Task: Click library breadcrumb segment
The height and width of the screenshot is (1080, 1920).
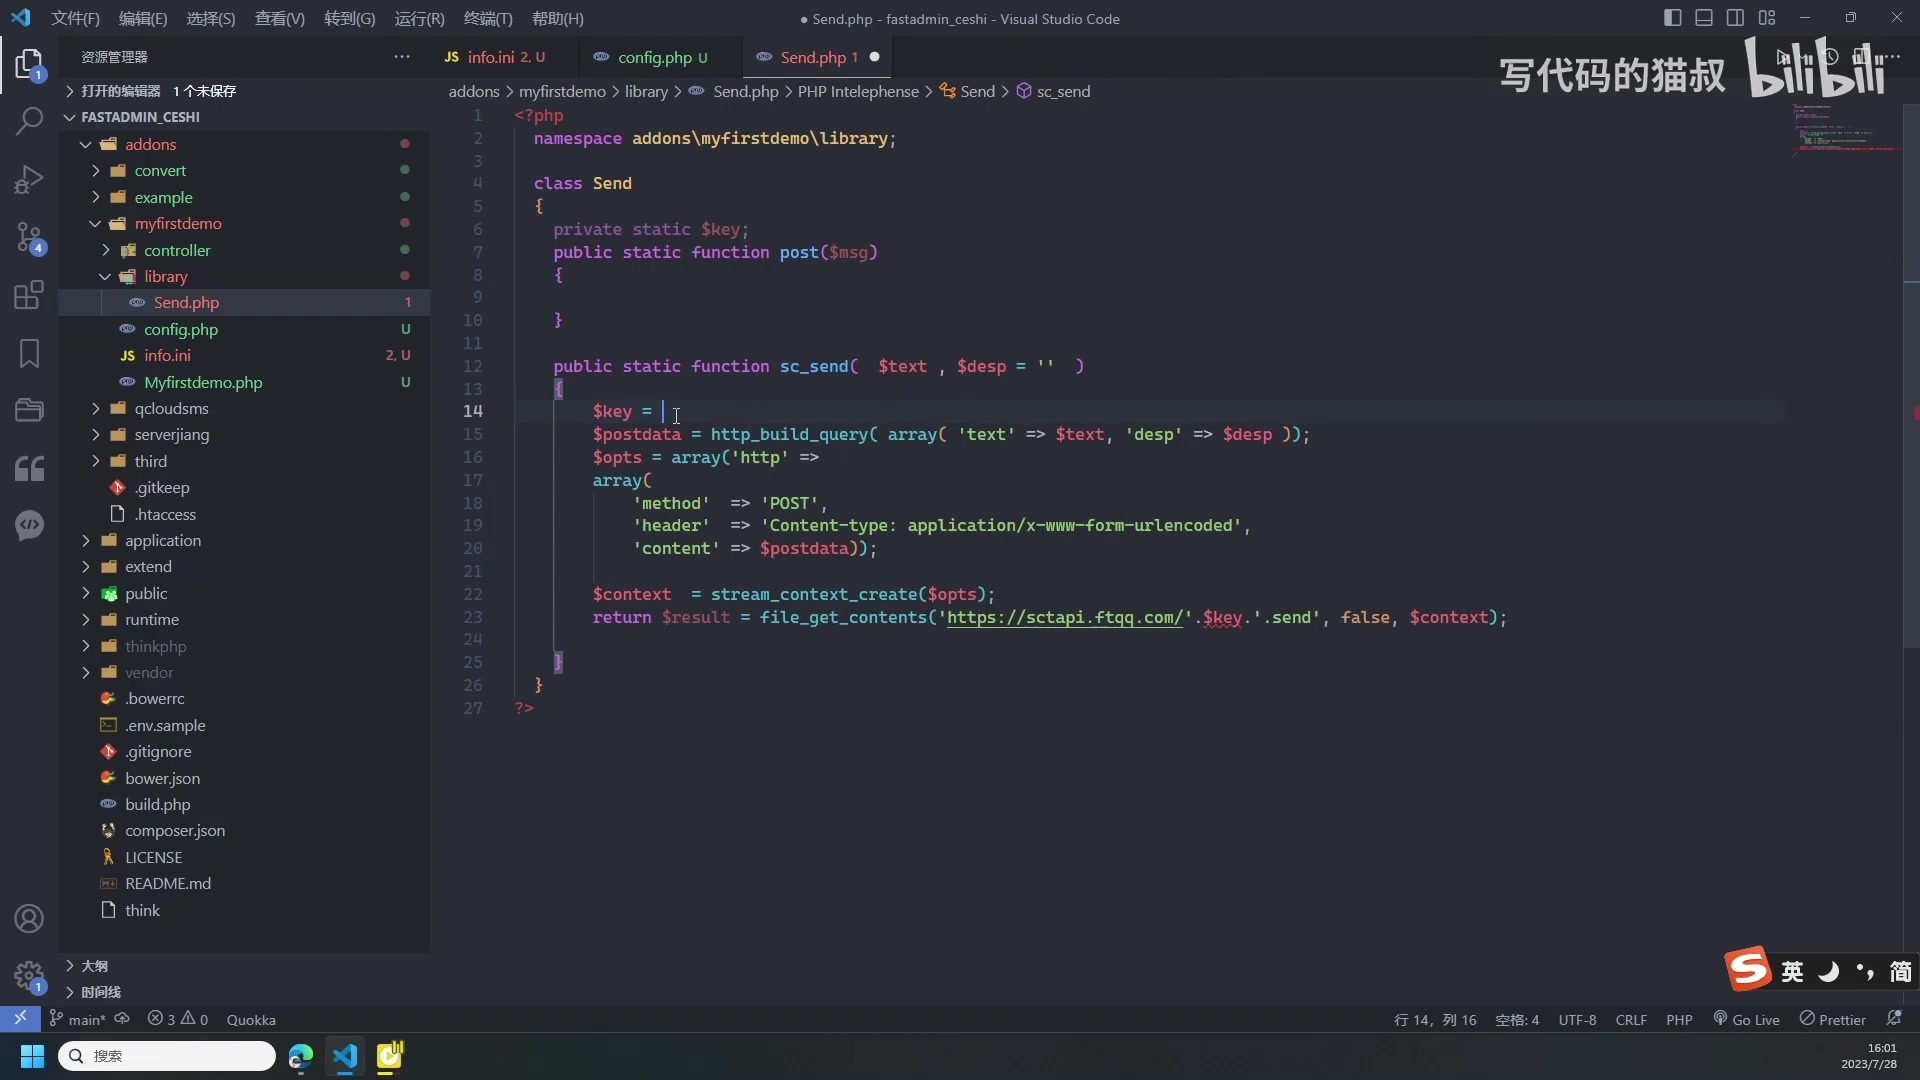Action: point(646,91)
